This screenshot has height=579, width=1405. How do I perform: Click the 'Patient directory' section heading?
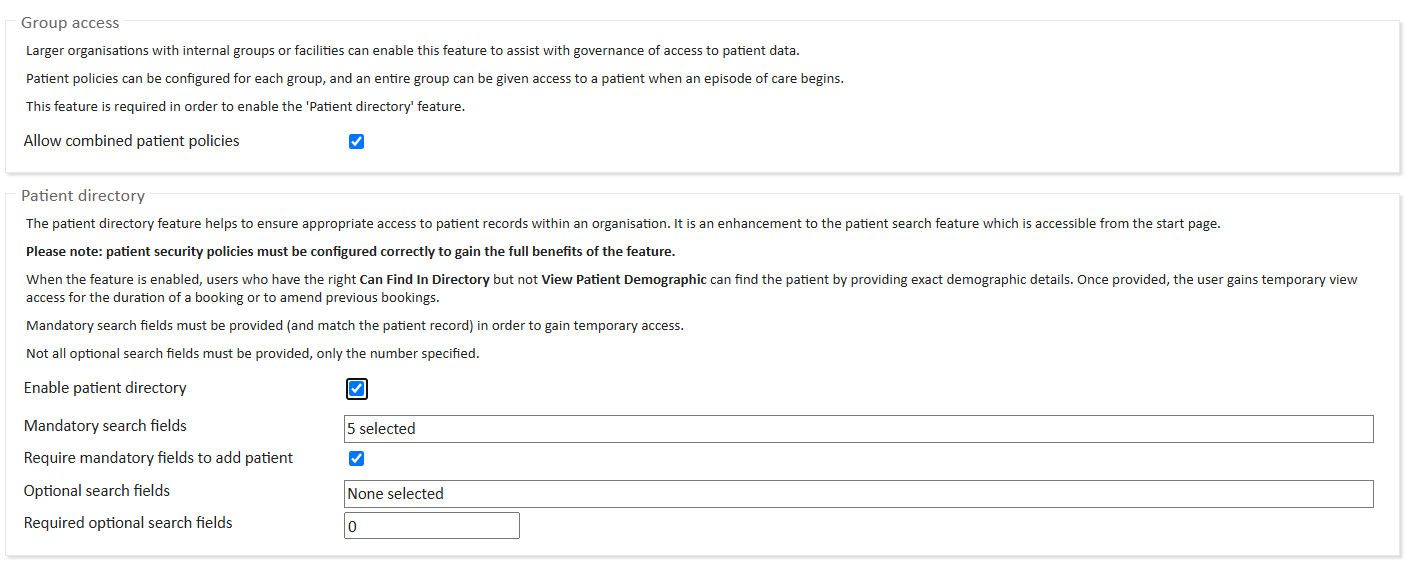point(83,196)
